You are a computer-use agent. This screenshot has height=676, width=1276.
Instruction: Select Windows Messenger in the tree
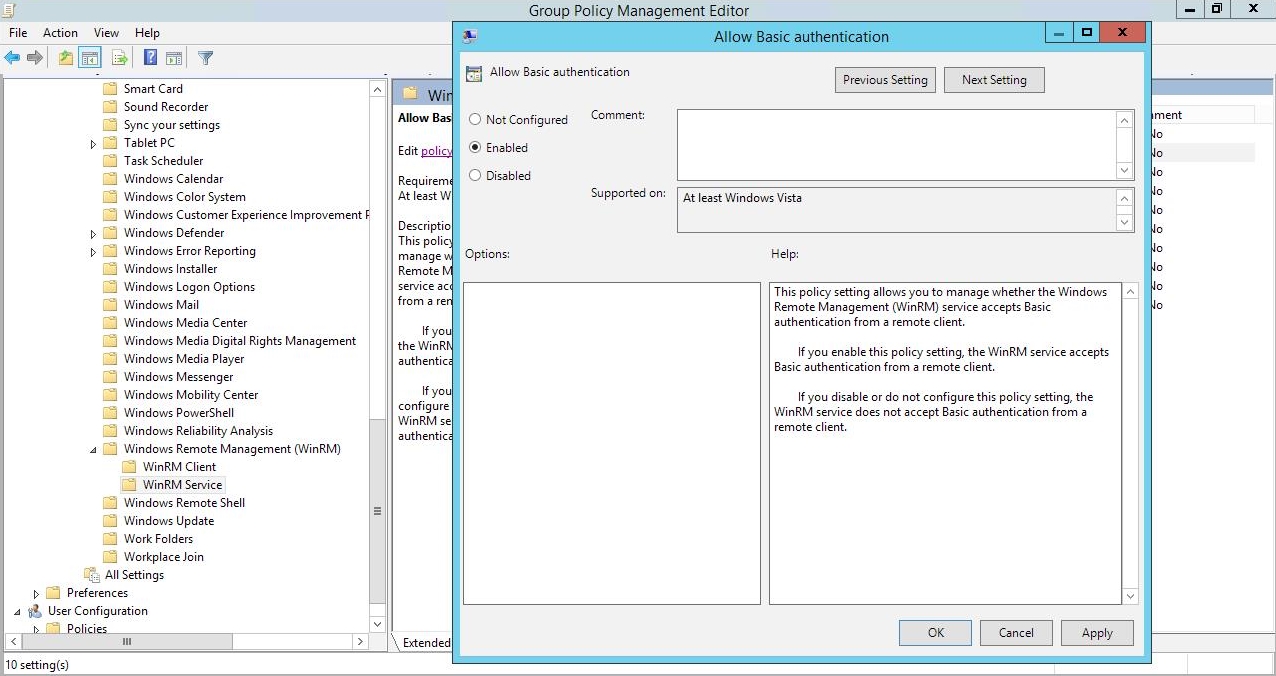pos(178,377)
